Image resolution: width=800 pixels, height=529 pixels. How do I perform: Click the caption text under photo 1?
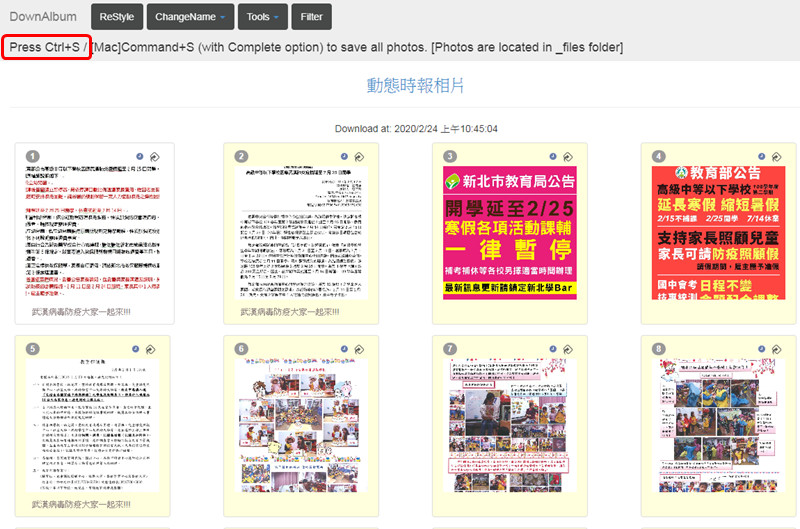pyautogui.click(x=81, y=312)
